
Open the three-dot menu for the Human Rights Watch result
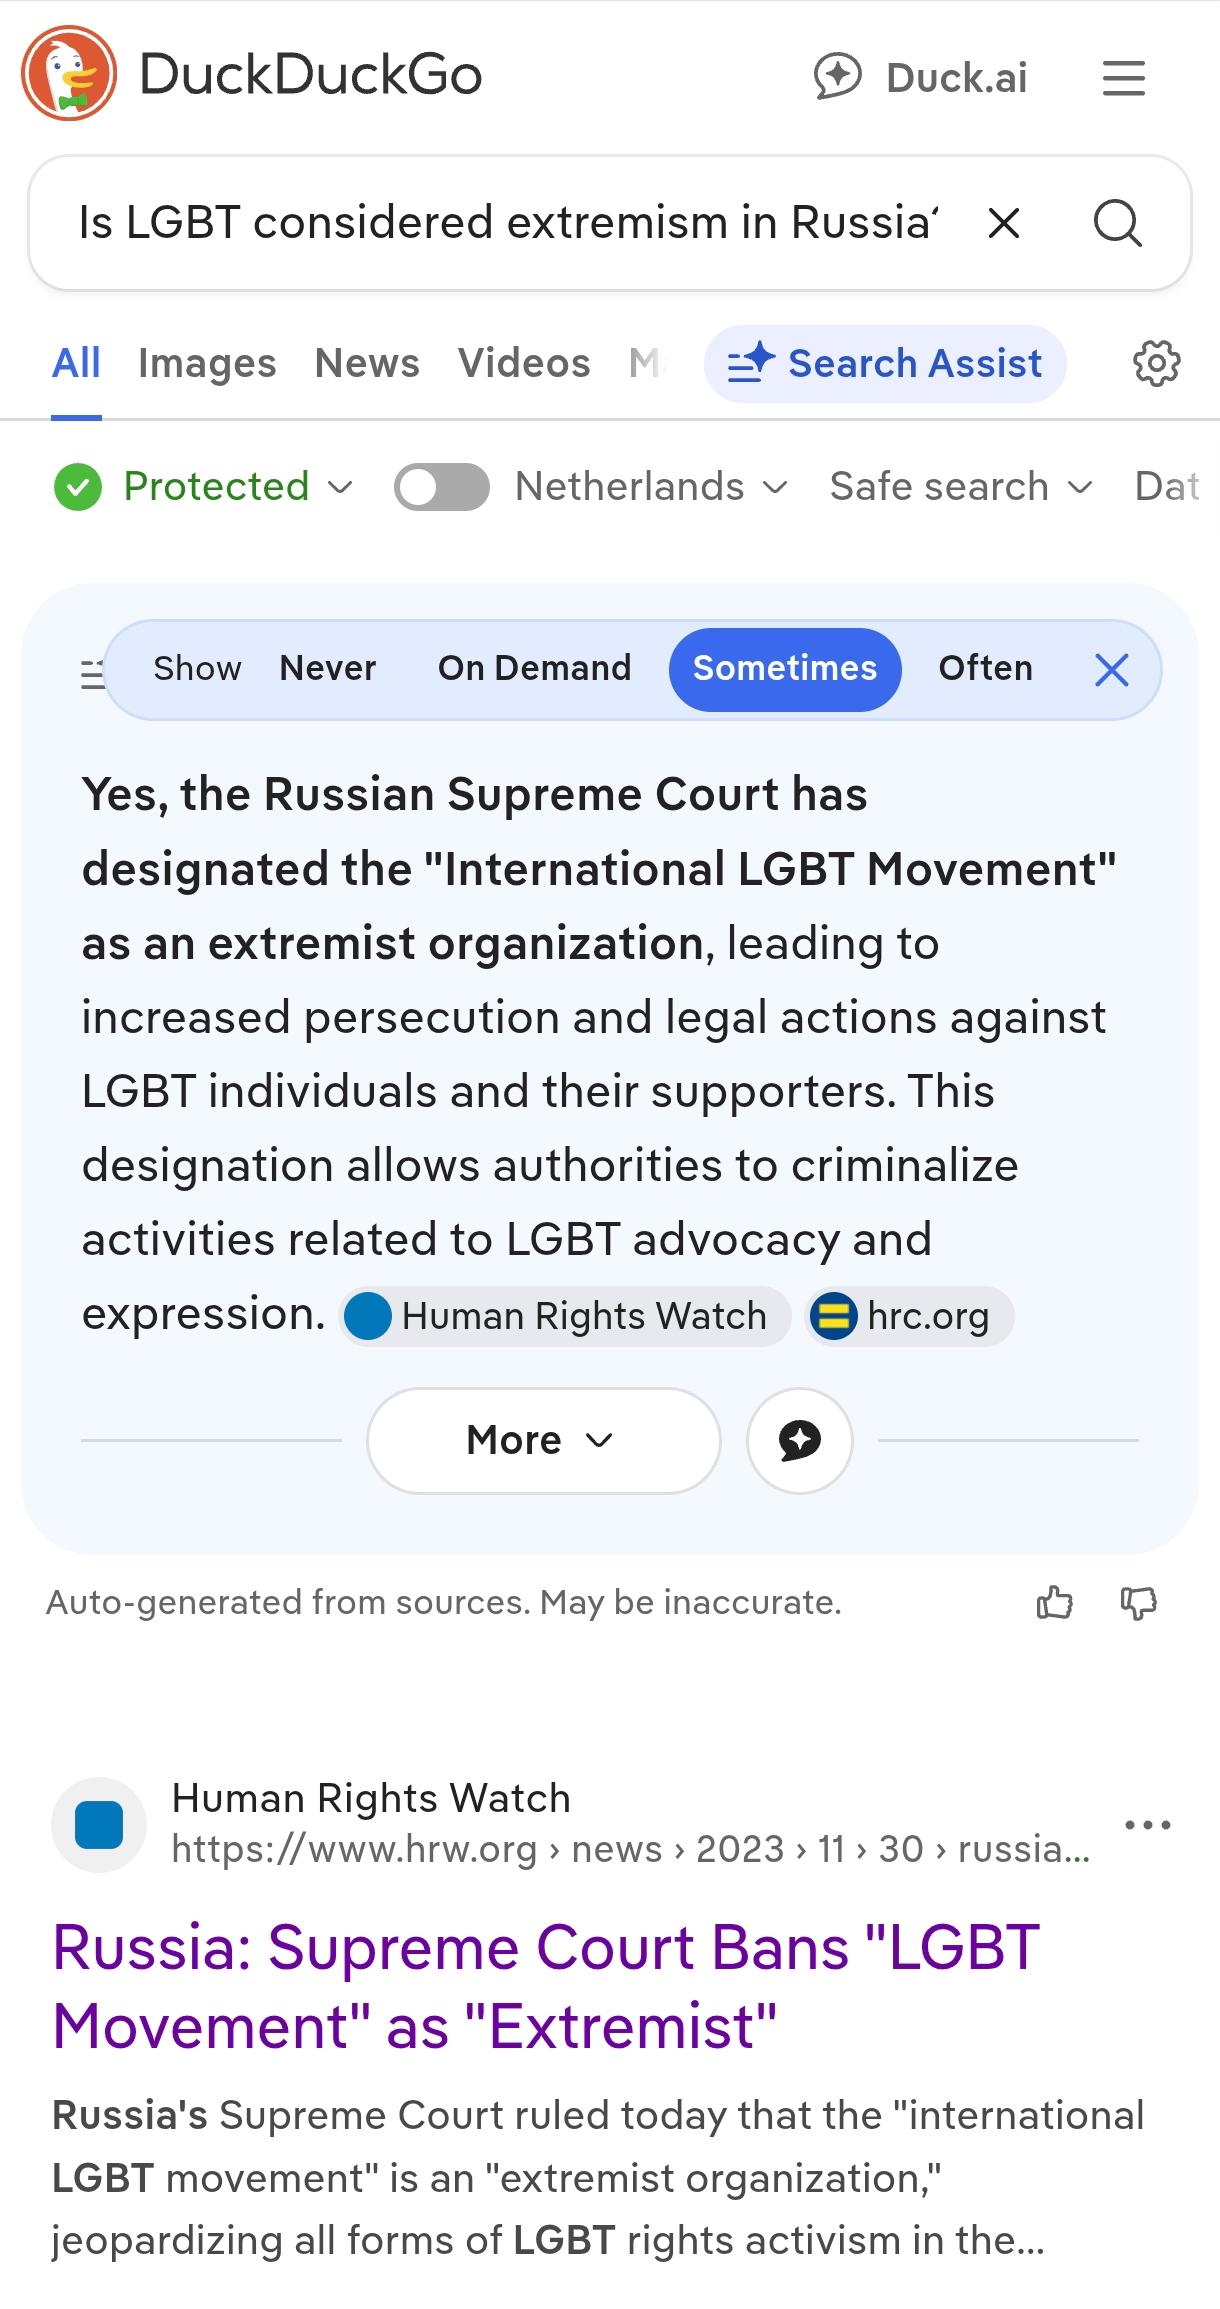[x=1147, y=1825]
